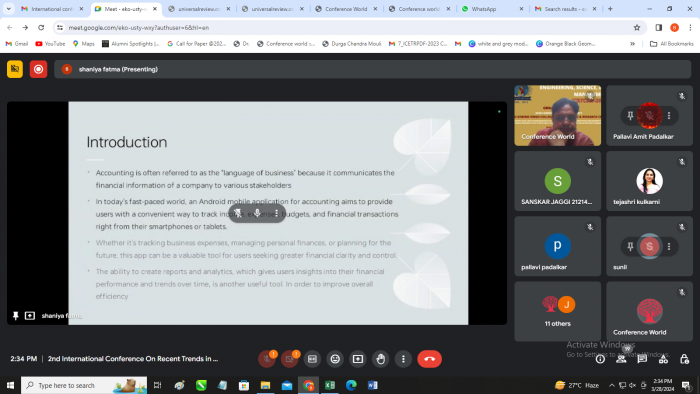Open the YouTube bookmark
This screenshot has height=394, width=700.
click(50, 44)
